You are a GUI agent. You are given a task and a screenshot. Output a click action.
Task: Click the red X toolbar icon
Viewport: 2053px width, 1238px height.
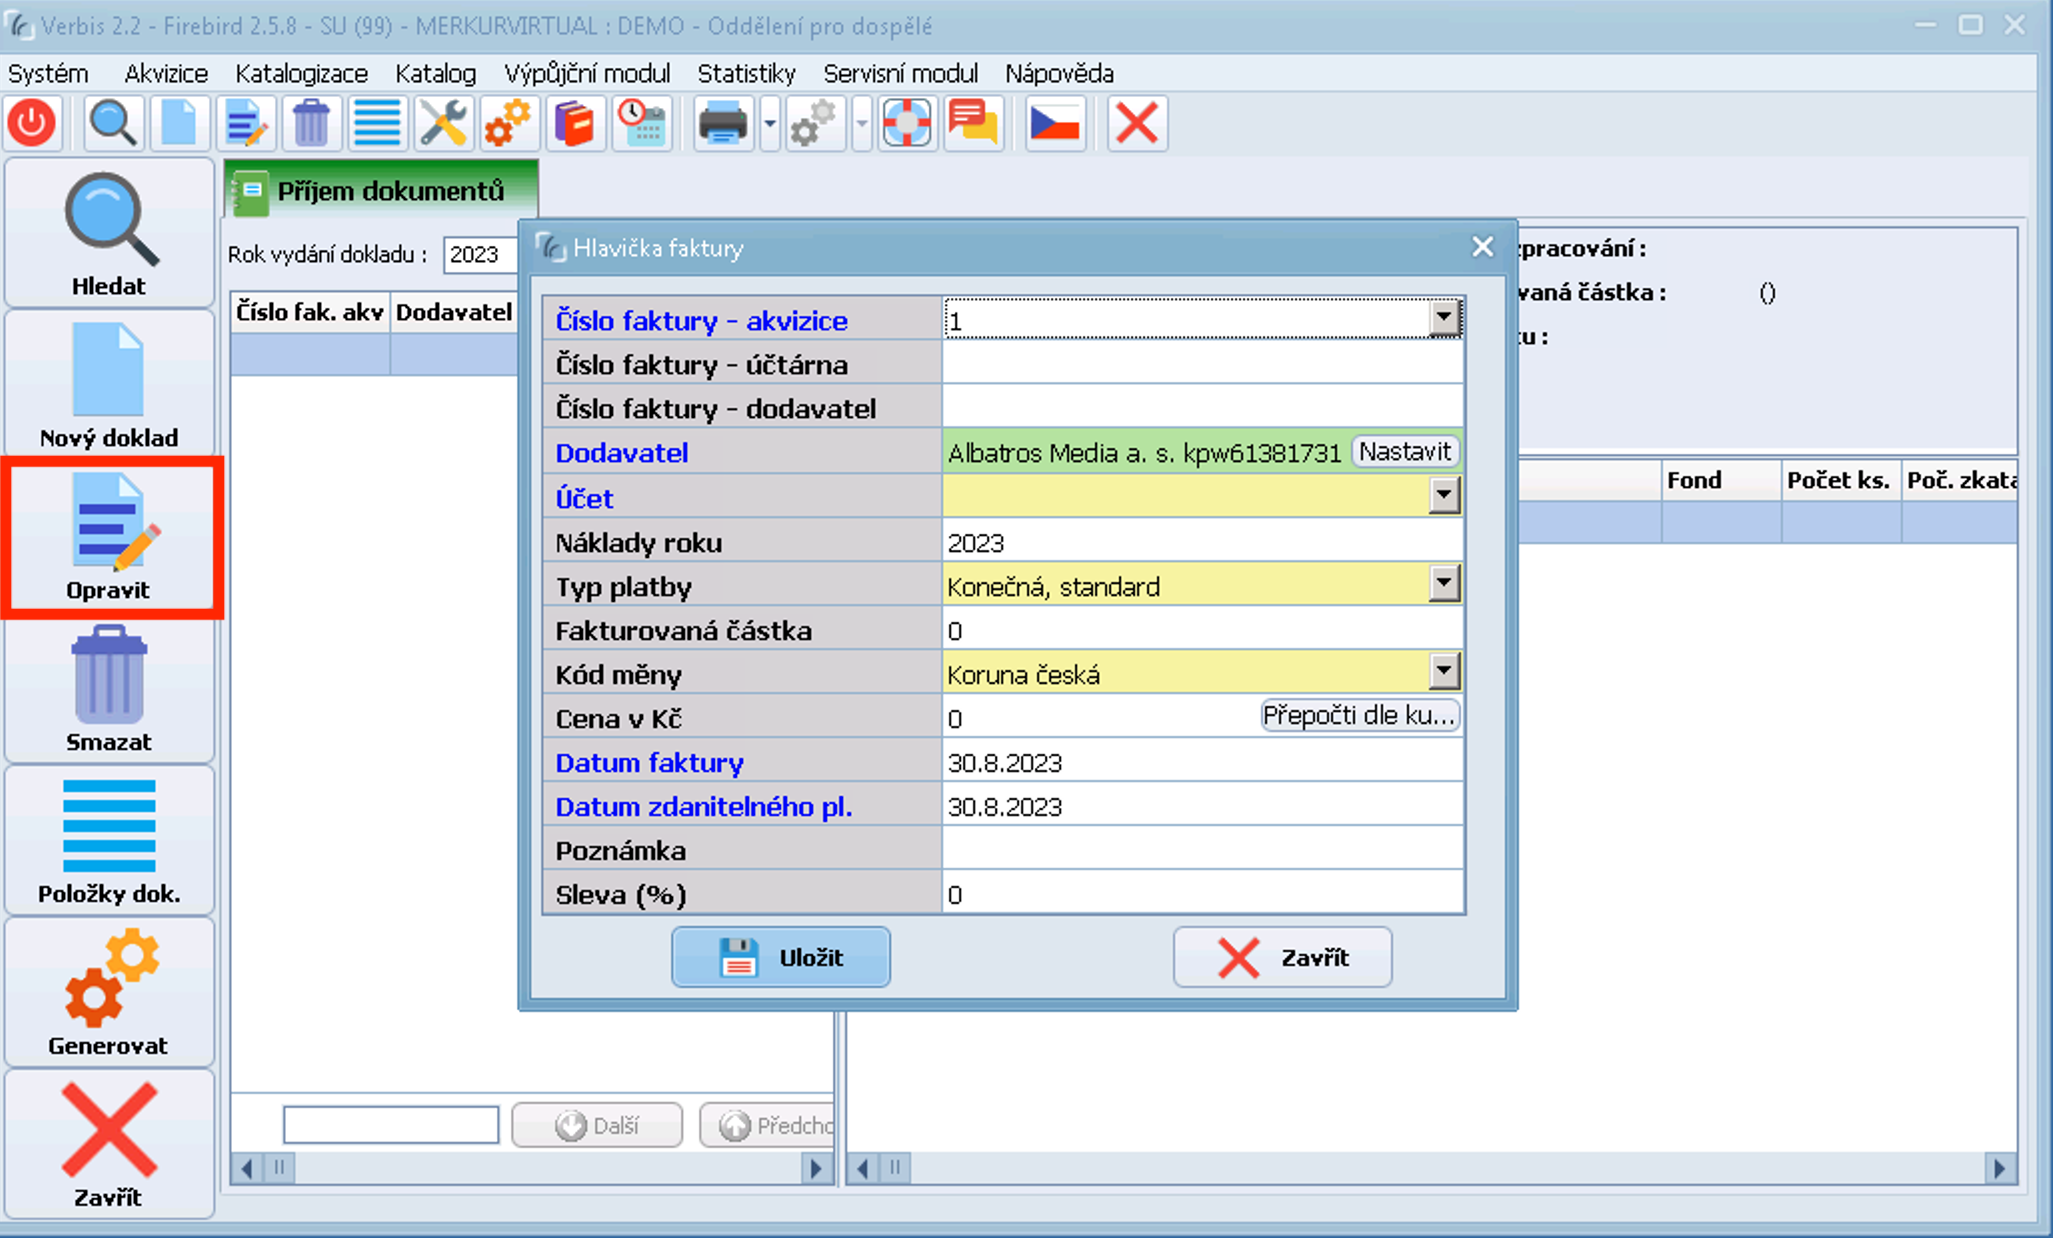[1137, 124]
